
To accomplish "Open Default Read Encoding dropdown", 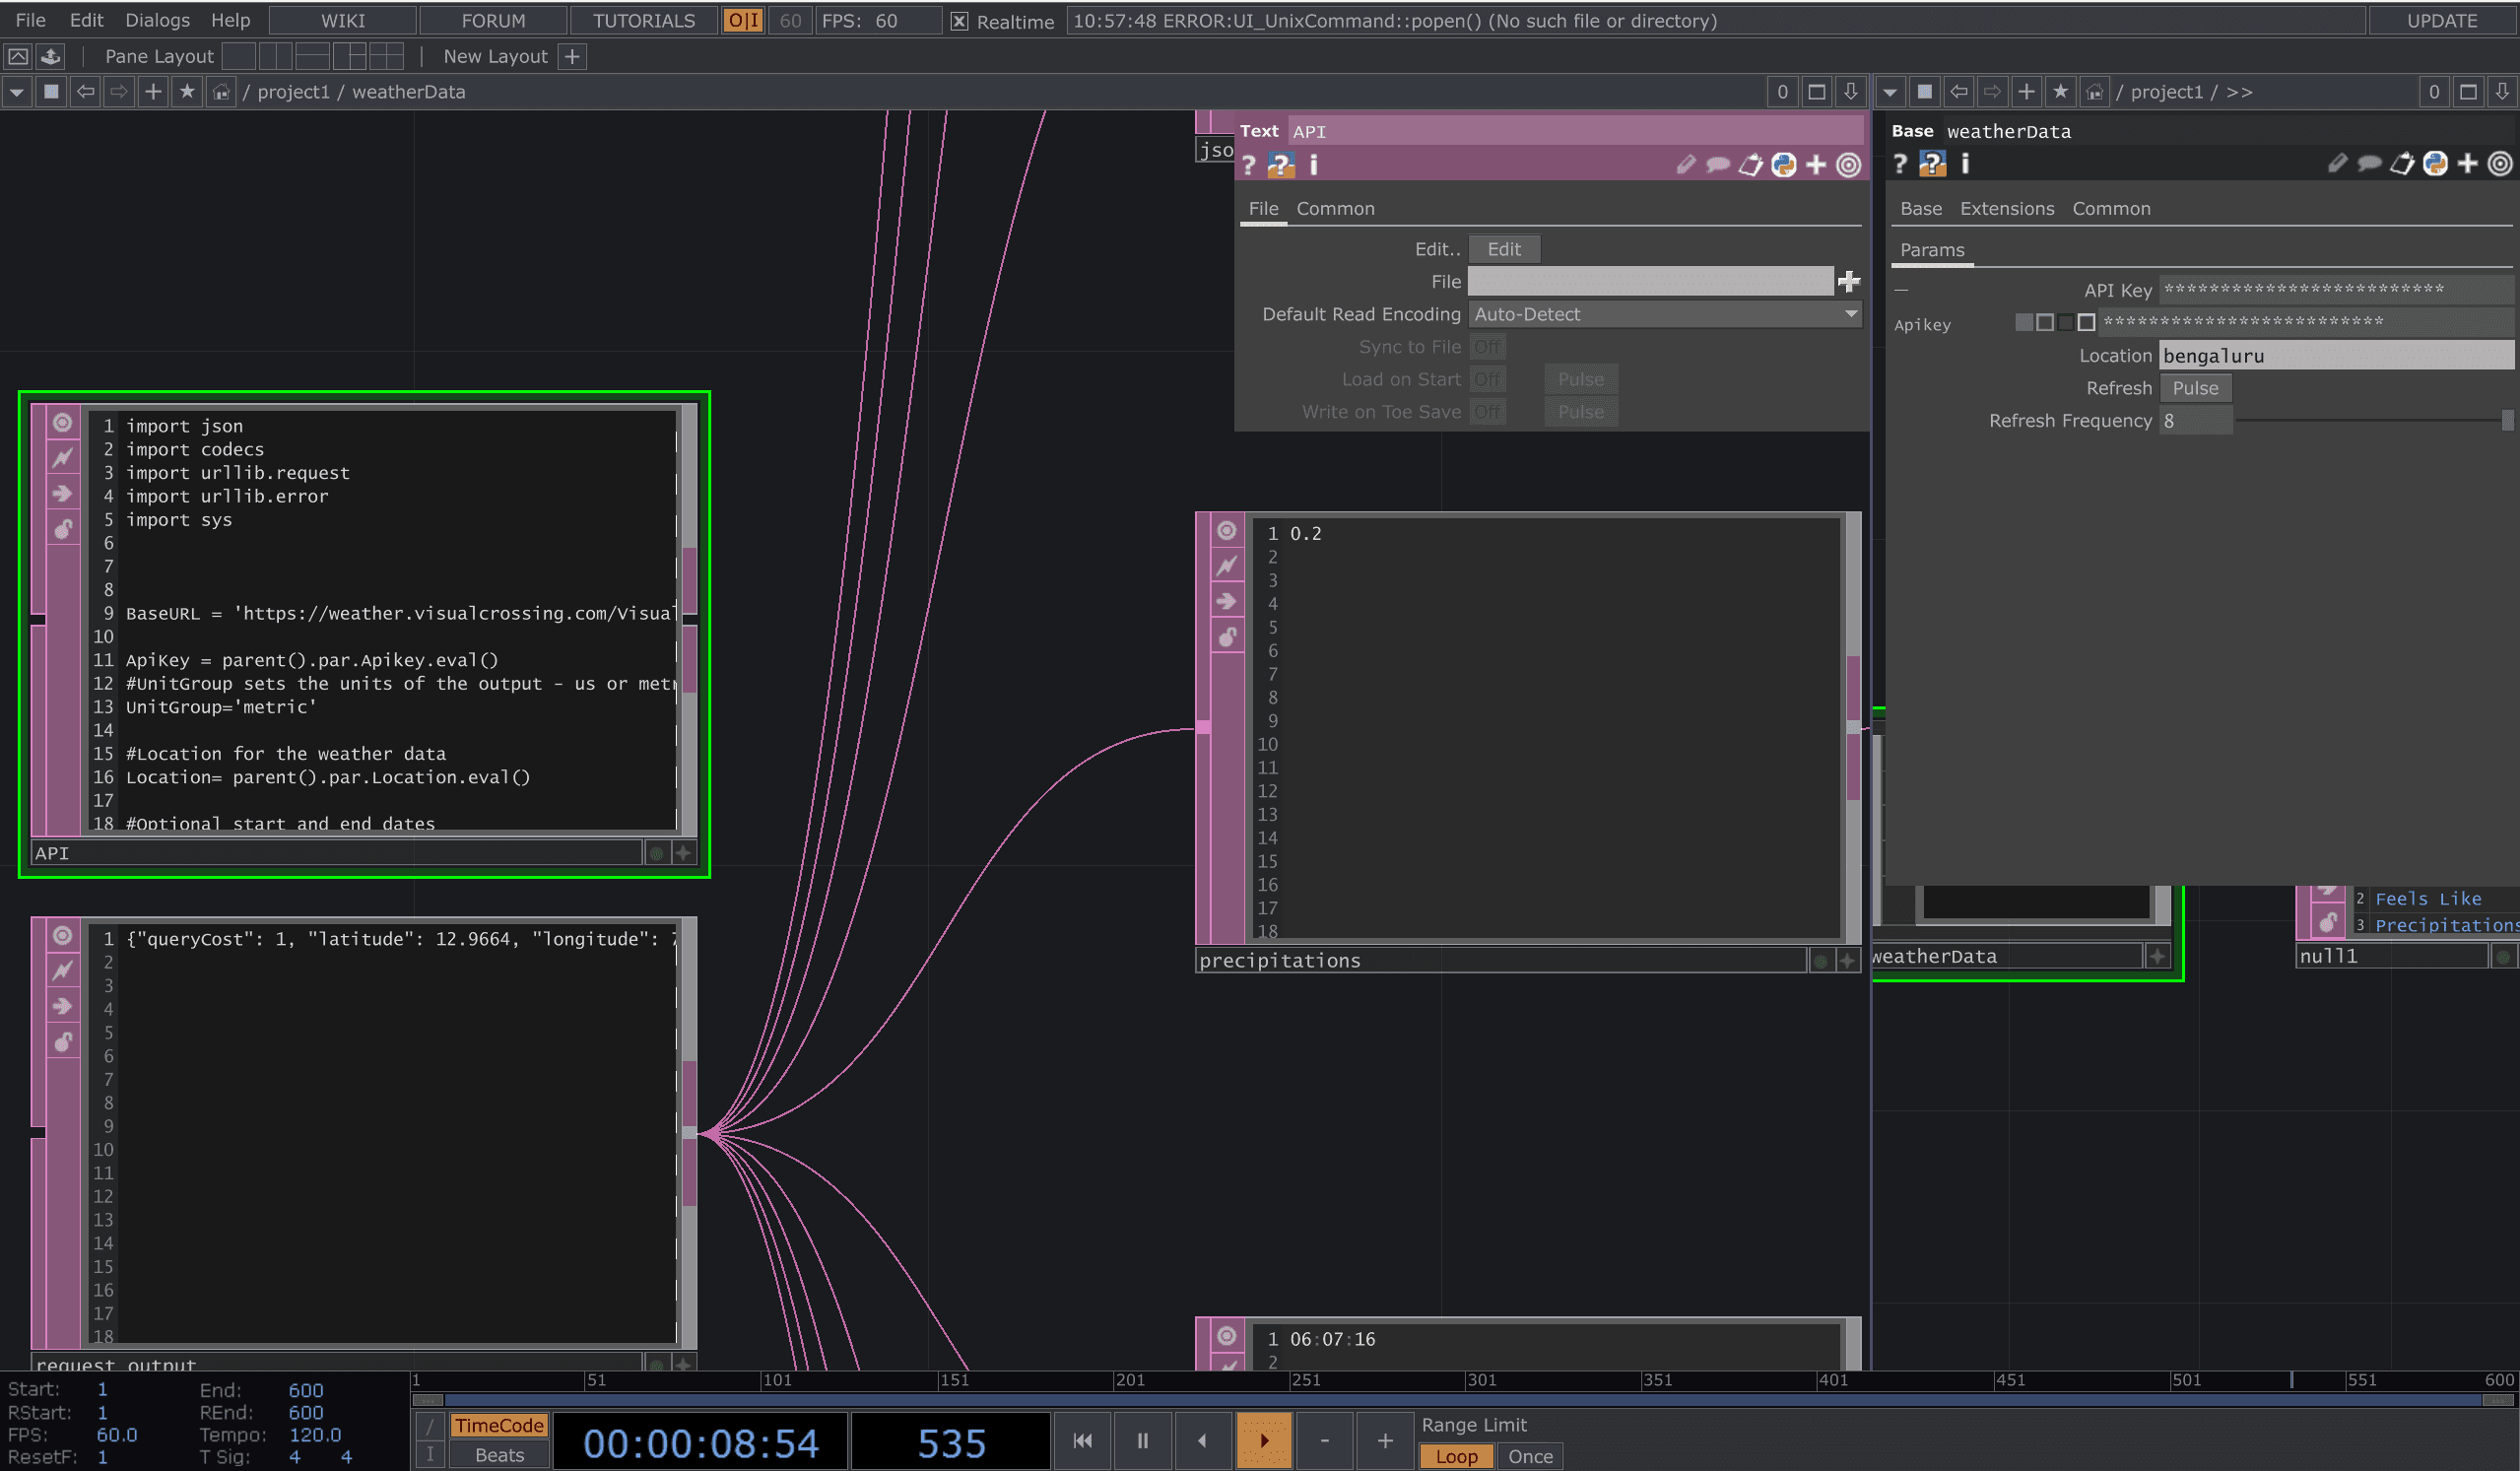I will tap(1665, 314).
